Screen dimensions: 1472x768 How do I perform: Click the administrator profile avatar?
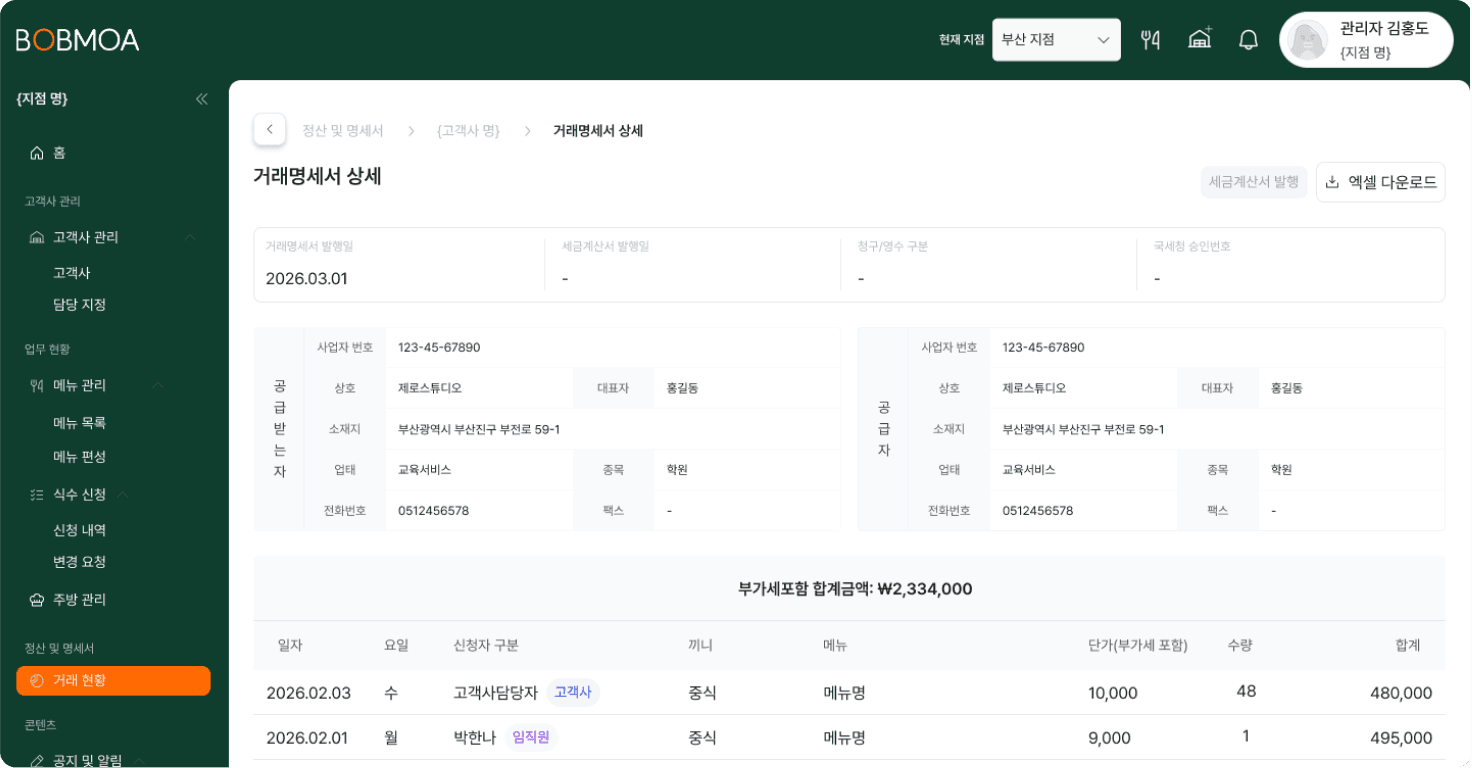point(1306,40)
